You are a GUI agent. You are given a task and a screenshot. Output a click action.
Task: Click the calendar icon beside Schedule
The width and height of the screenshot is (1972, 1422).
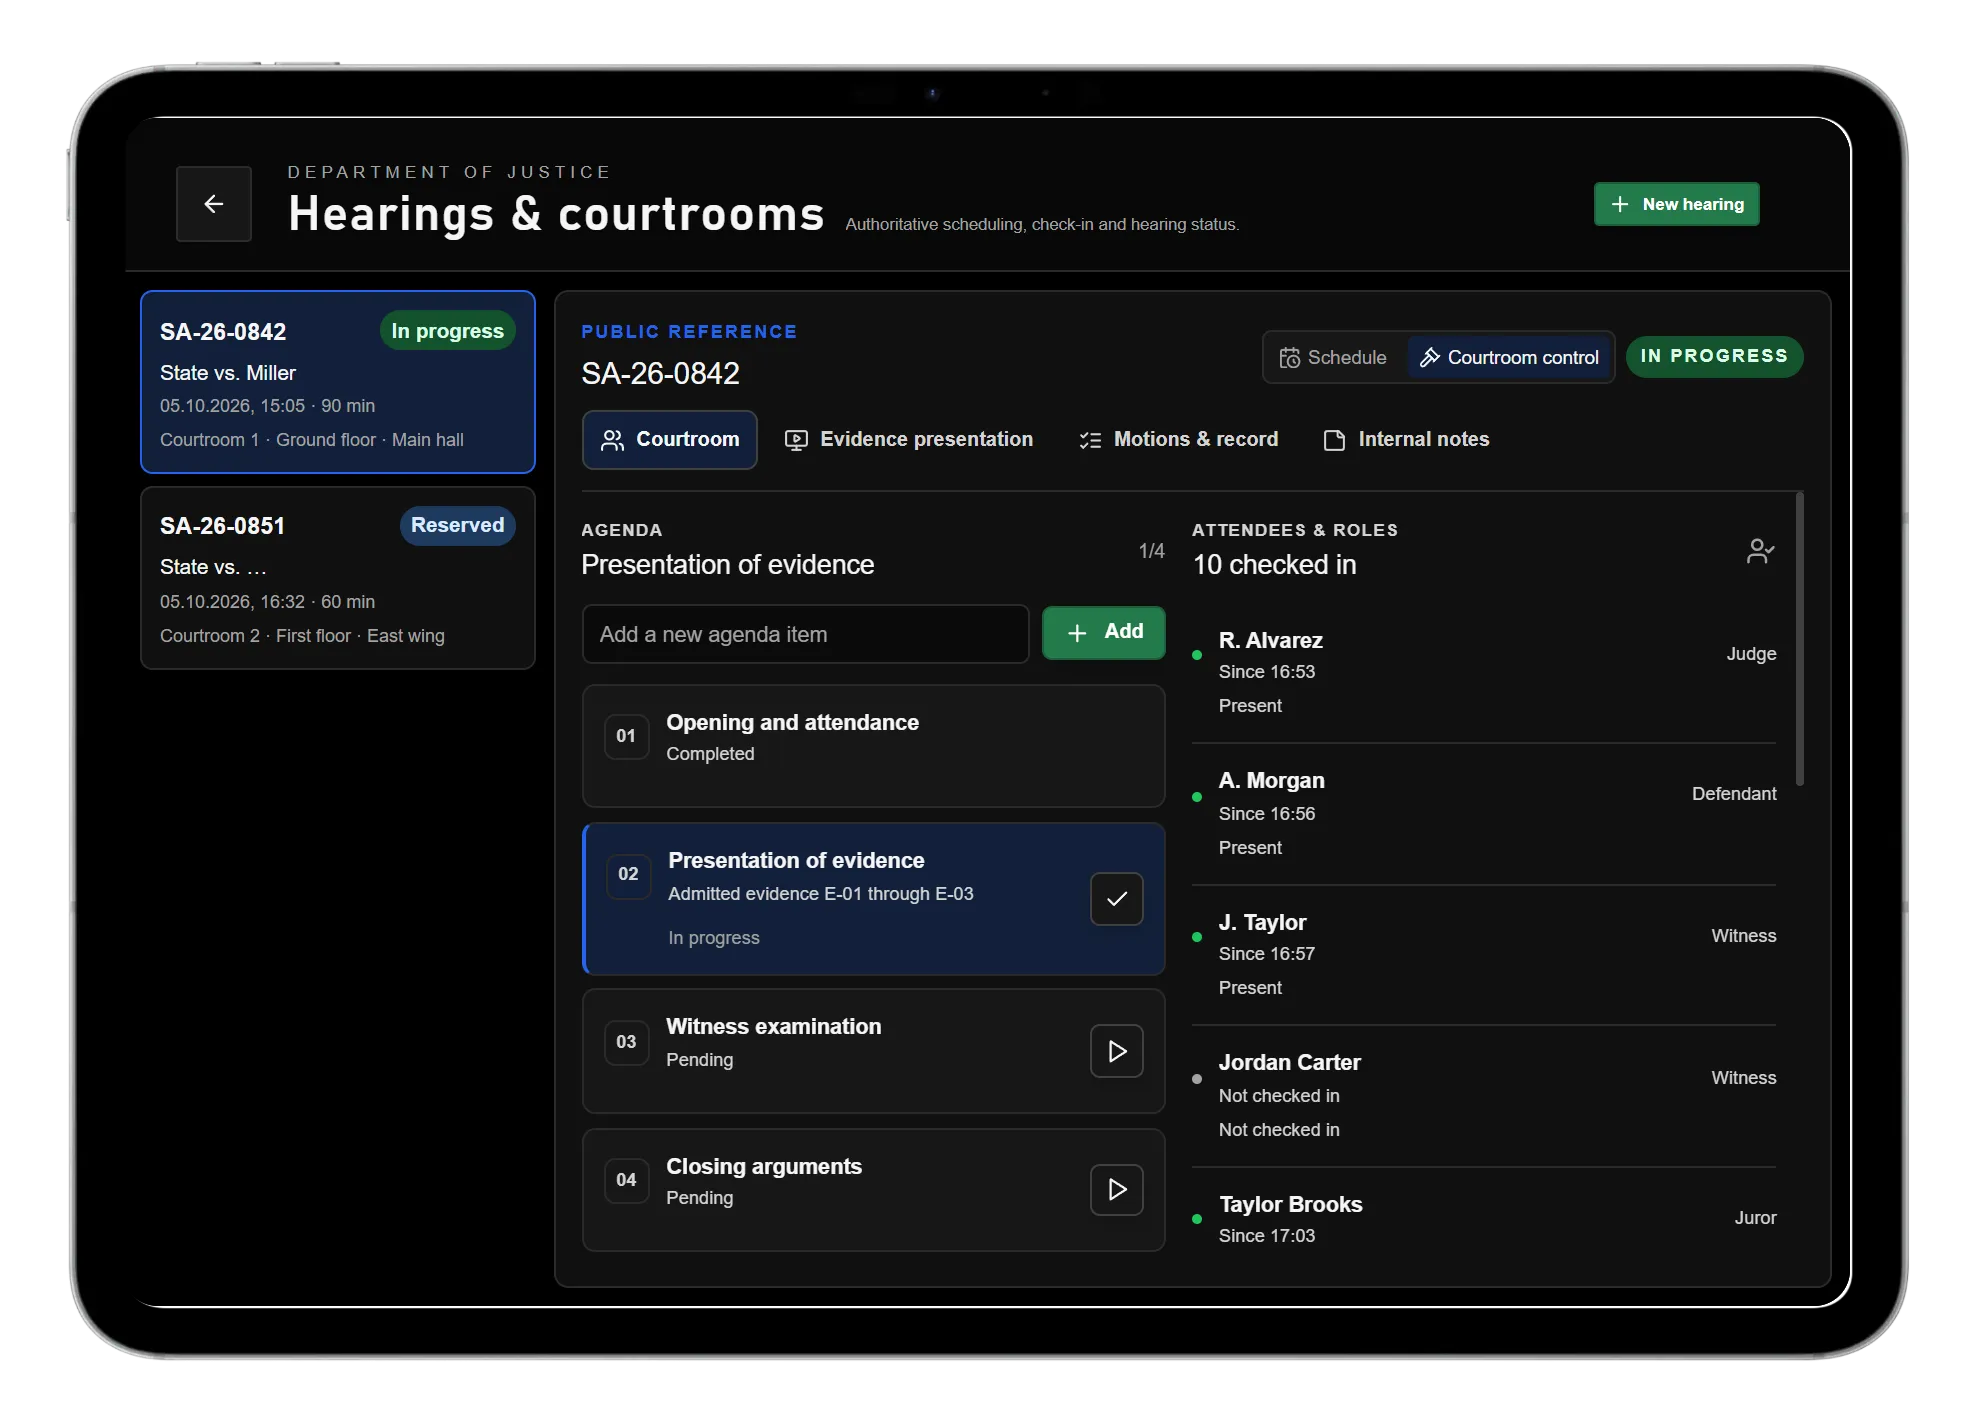pos(1290,358)
